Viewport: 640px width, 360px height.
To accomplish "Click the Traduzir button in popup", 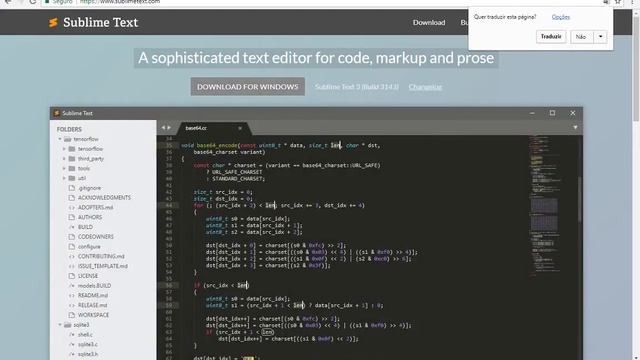I will click(x=551, y=37).
